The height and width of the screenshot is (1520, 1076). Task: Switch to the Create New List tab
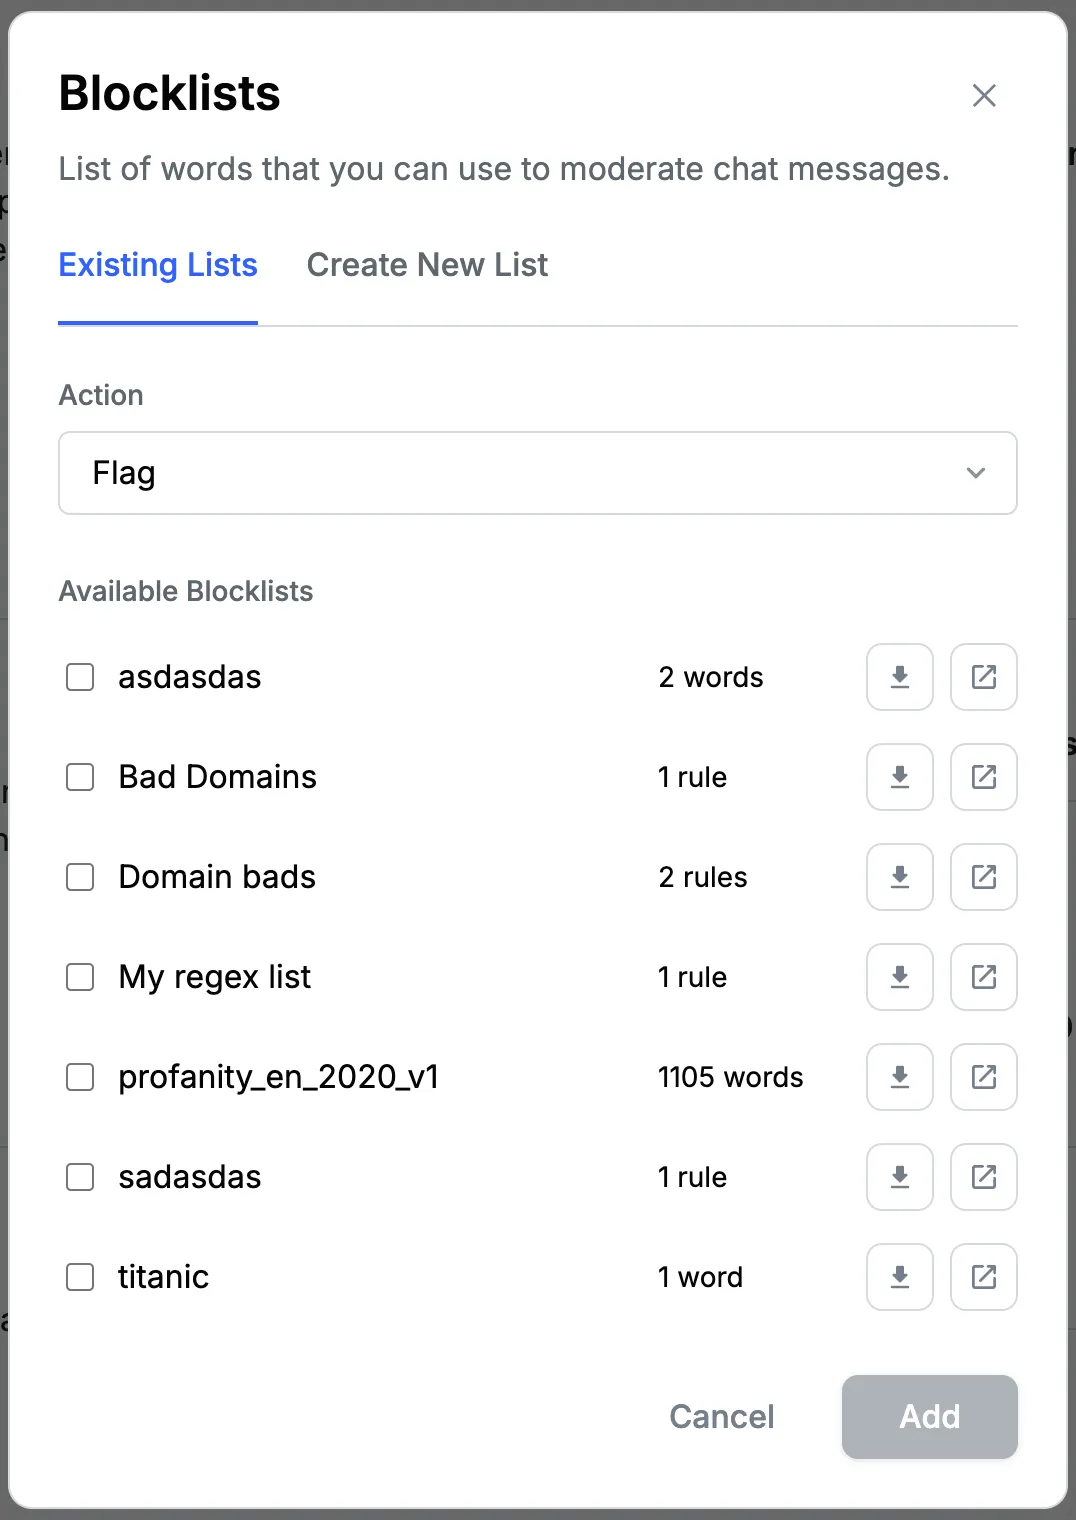[427, 265]
